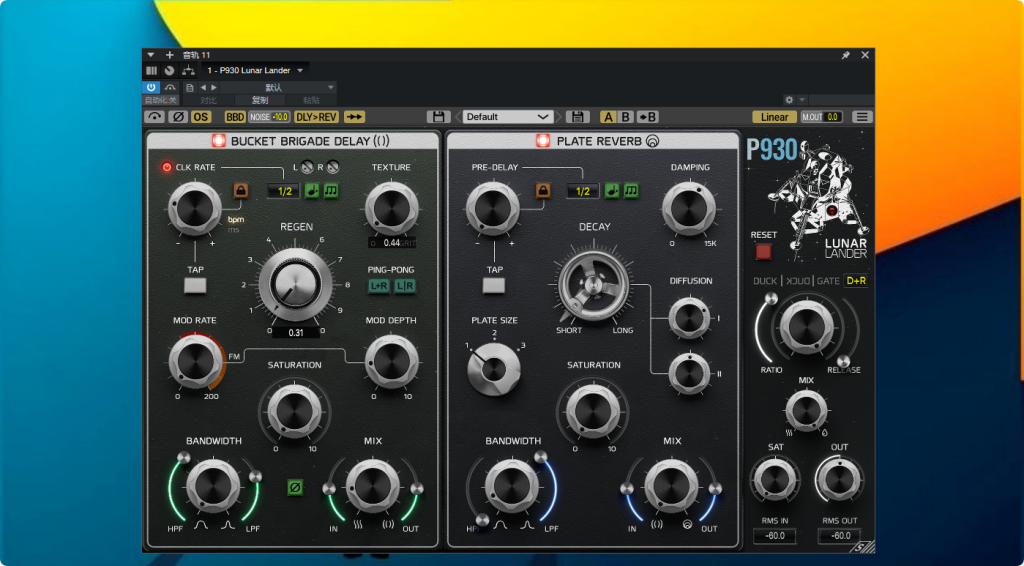Viewport: 1024px width, 566px height.
Task: Click the PLATE SIZE selector knob
Action: [x=494, y=369]
